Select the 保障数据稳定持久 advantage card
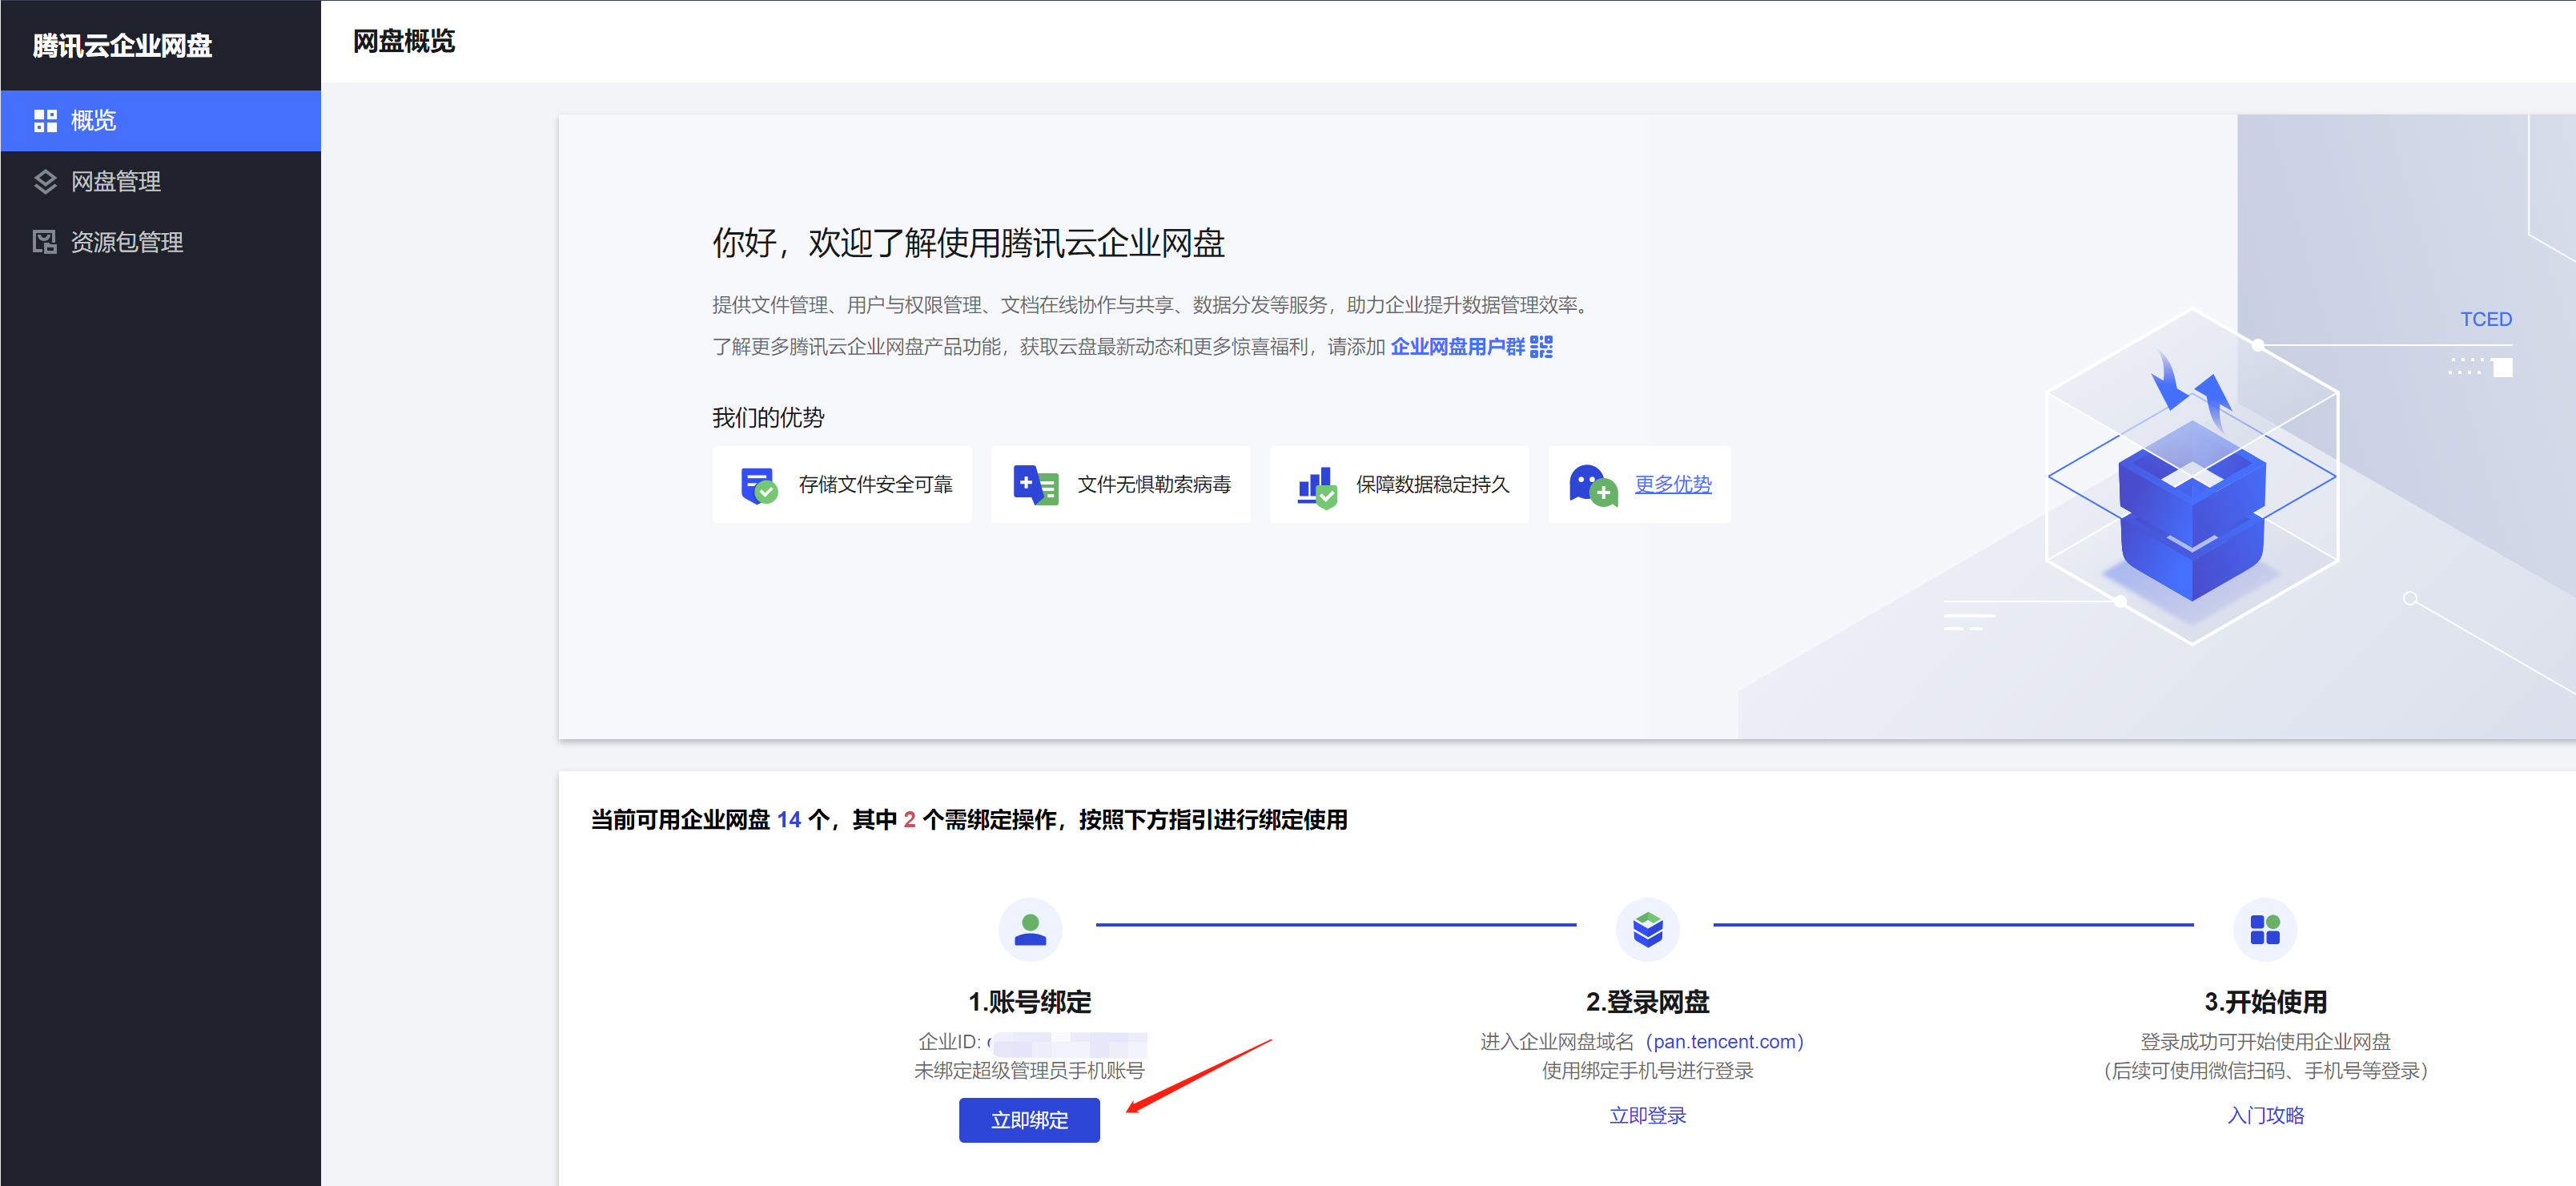Viewport: 2576px width, 1186px height. 1399,484
